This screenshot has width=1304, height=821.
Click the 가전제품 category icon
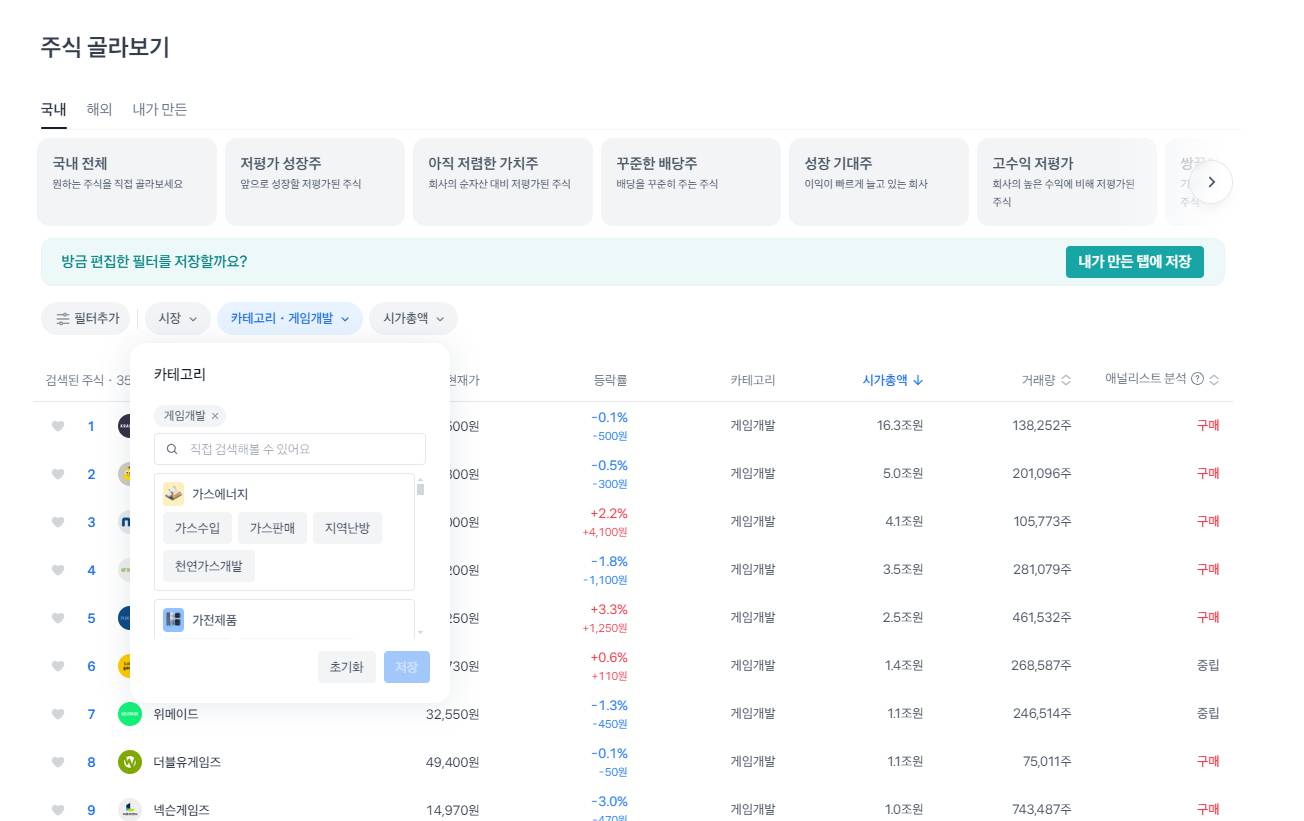coord(173,620)
